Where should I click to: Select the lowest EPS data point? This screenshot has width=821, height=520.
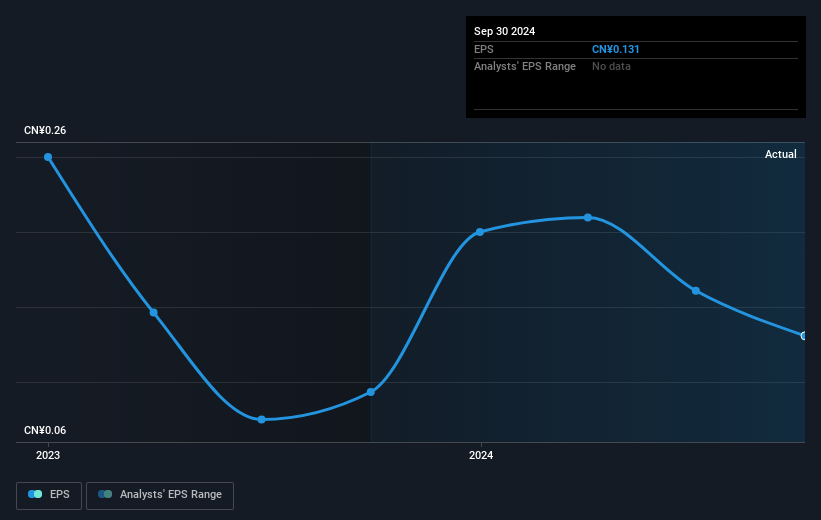[262, 419]
